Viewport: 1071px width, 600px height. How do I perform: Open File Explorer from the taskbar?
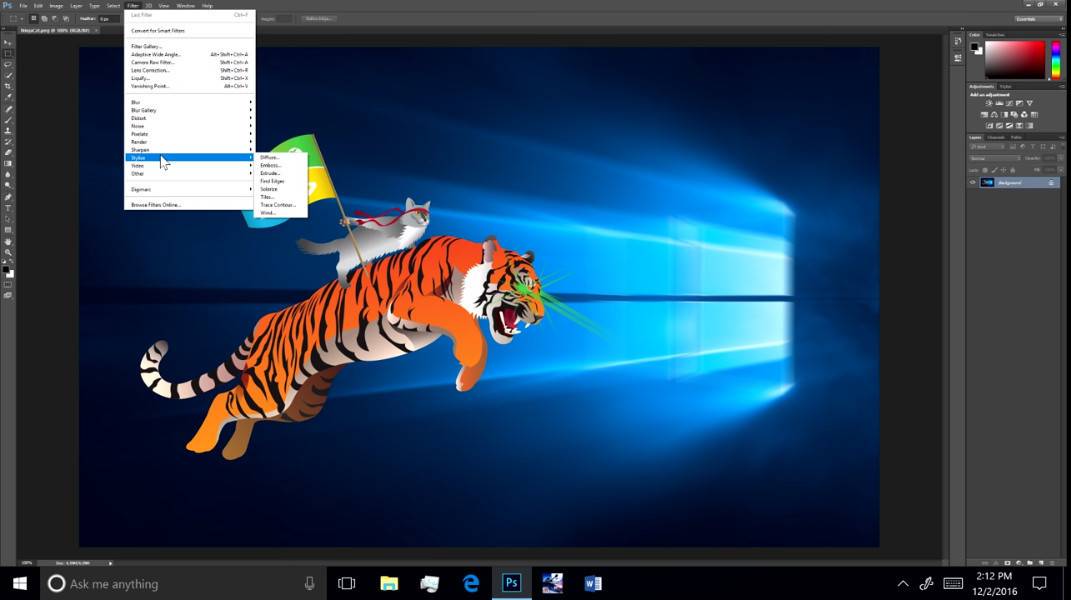point(389,583)
